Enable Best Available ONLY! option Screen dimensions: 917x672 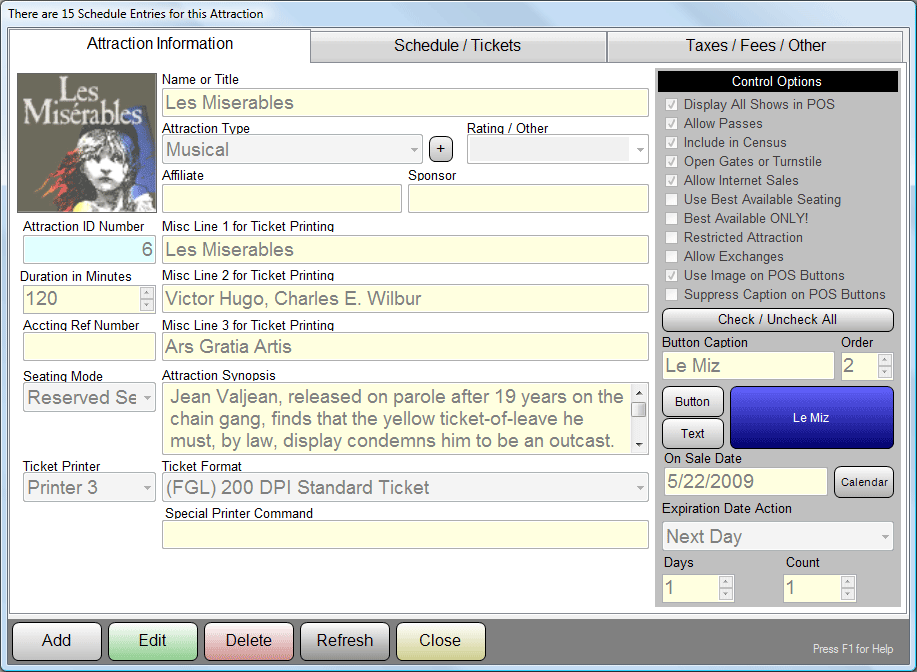pyautogui.click(x=671, y=219)
